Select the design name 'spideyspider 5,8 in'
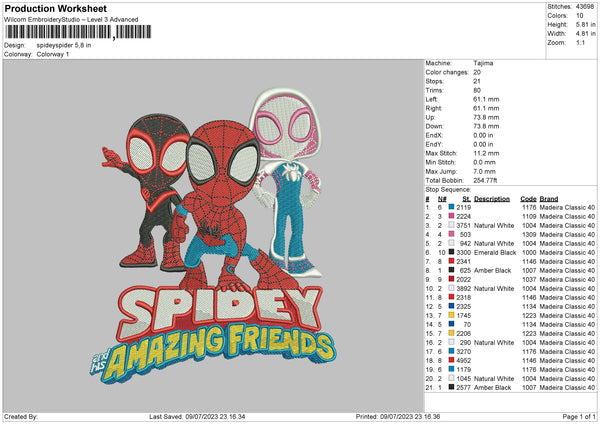 click(64, 45)
